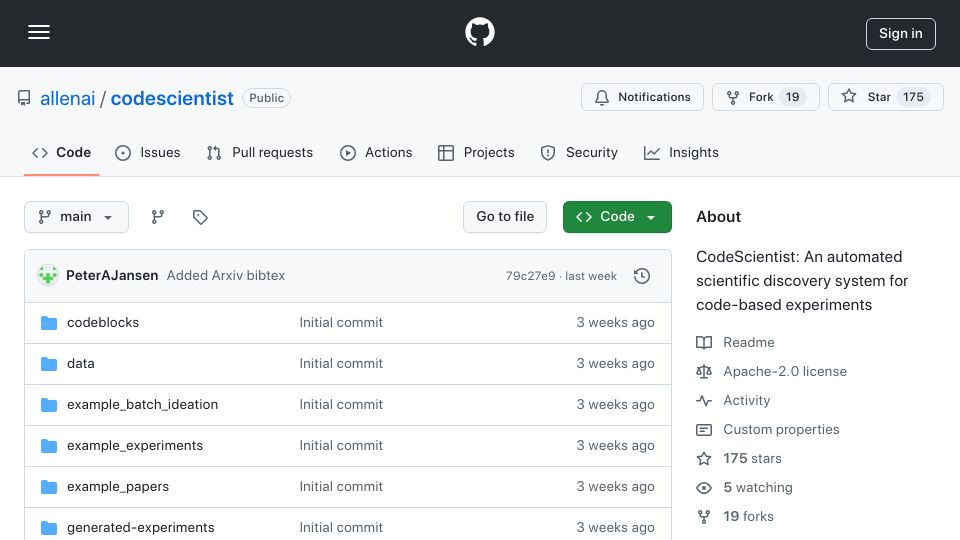Image resolution: width=960 pixels, height=540 pixels.
Task: Click the eye icon beside 5 watching
Action: point(704,488)
